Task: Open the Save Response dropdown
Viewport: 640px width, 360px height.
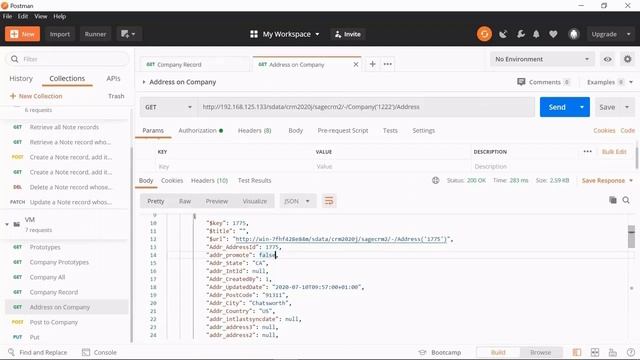Action: click(x=607, y=180)
